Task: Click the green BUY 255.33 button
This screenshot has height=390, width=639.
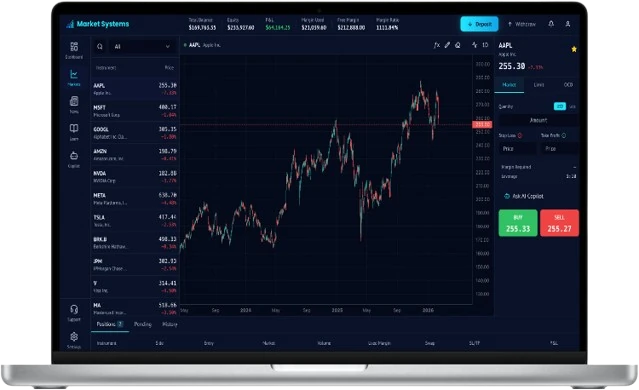Action: (518, 223)
